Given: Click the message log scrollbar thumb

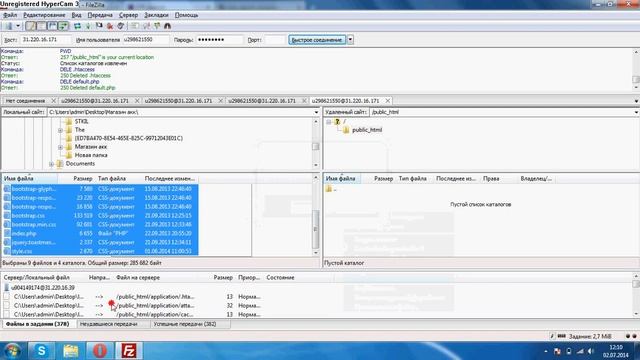Looking at the screenshot, I should tap(636, 80).
